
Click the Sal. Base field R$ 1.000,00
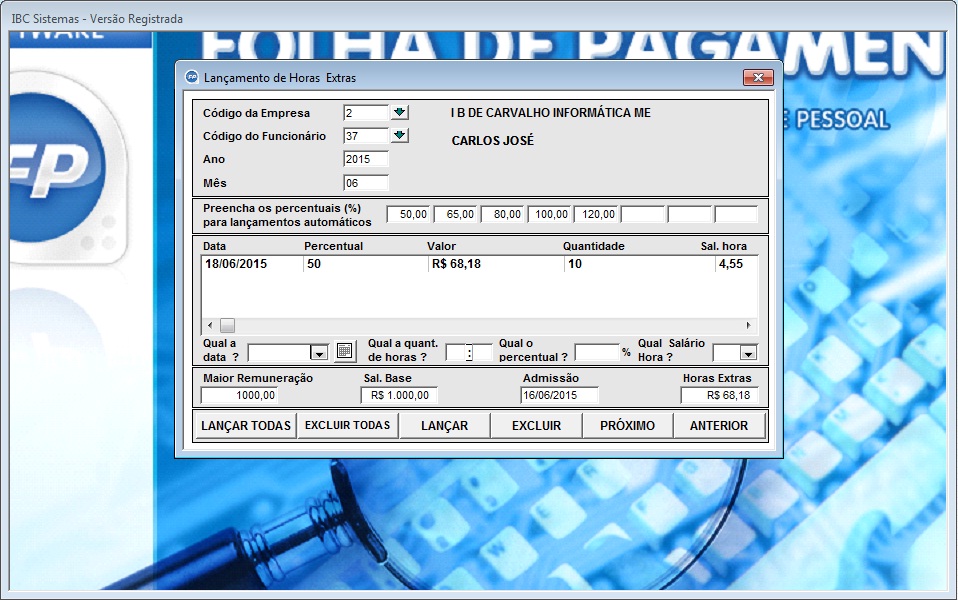pos(399,395)
